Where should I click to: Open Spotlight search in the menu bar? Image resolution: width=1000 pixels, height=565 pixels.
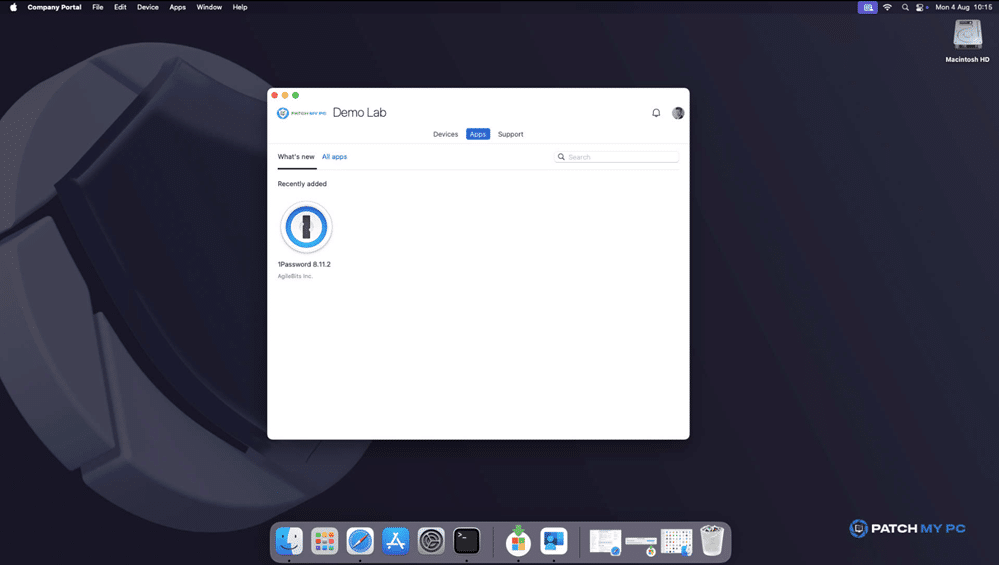pyautogui.click(x=905, y=8)
